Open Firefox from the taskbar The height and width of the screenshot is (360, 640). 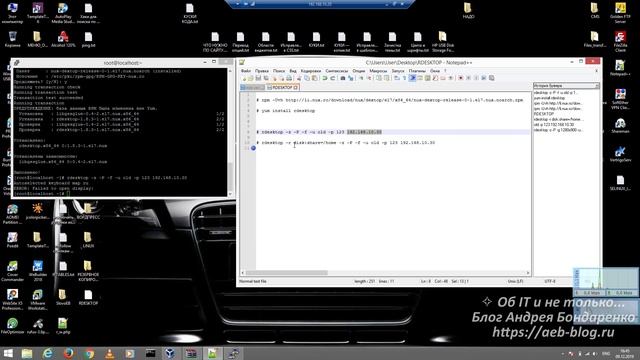pos(69,353)
